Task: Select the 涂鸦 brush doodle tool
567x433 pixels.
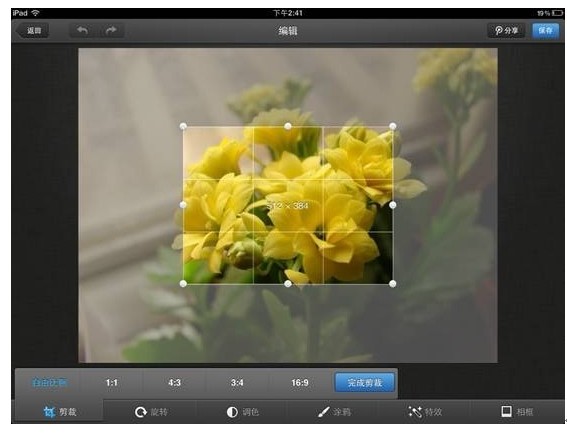Action: coord(334,412)
